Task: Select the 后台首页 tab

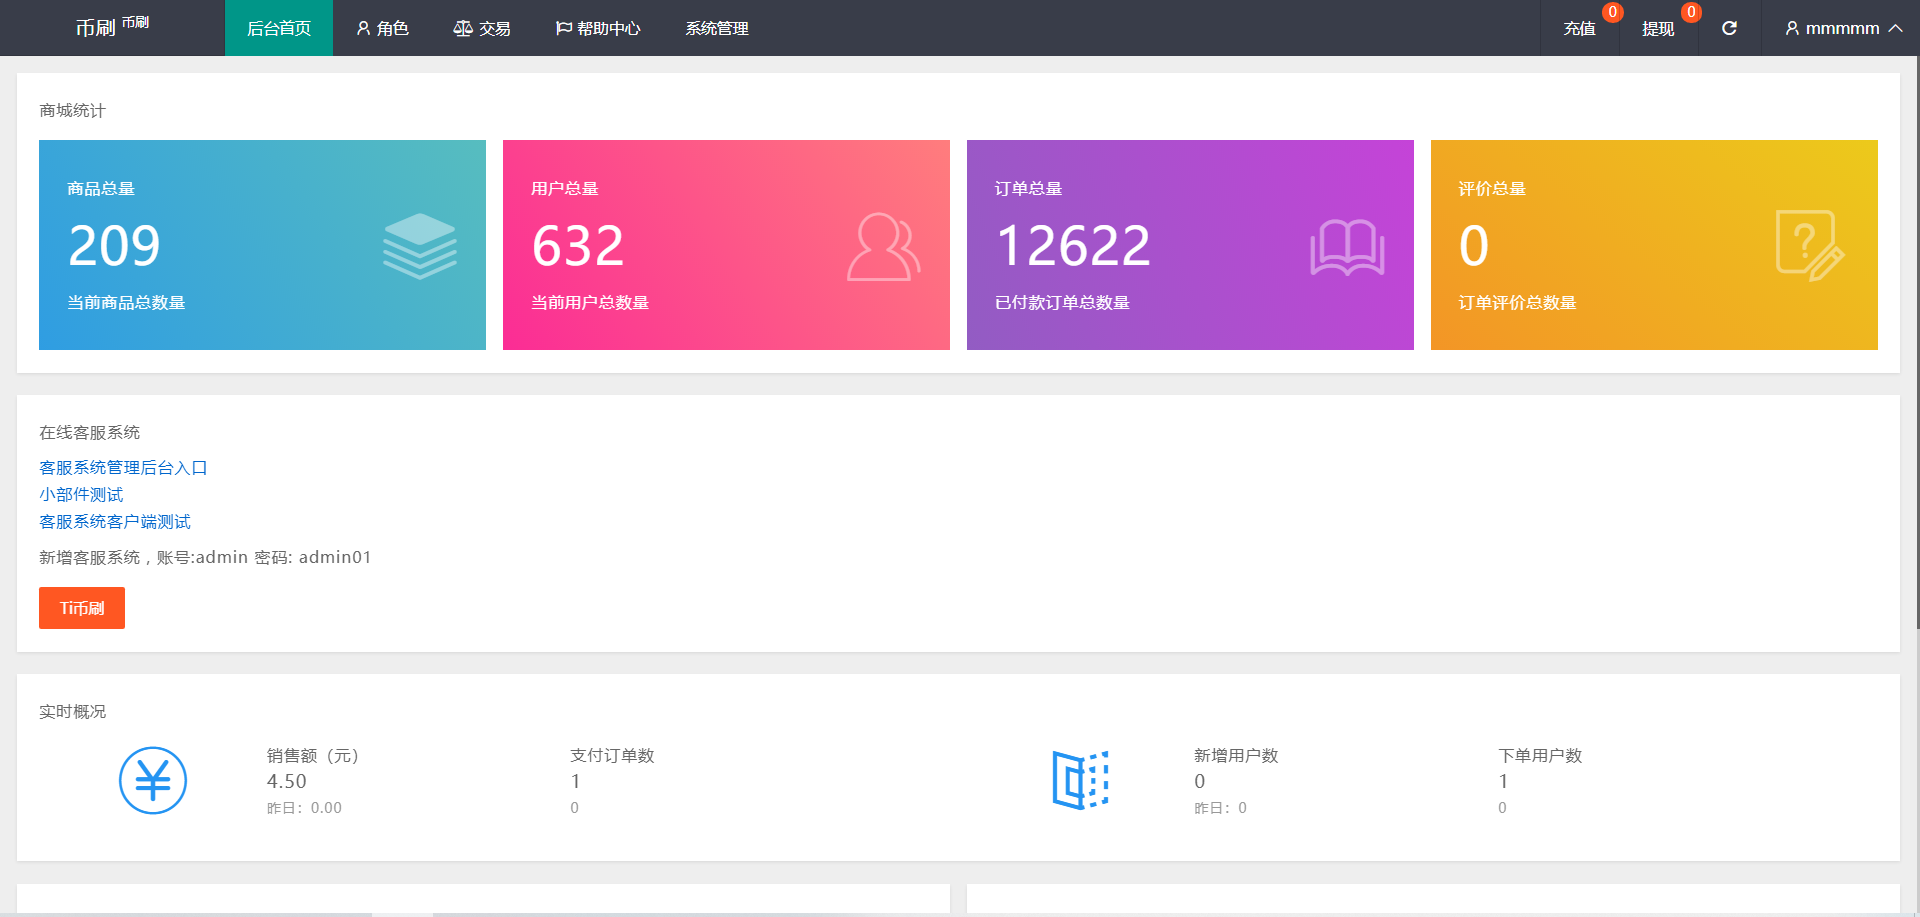Action: point(279,28)
